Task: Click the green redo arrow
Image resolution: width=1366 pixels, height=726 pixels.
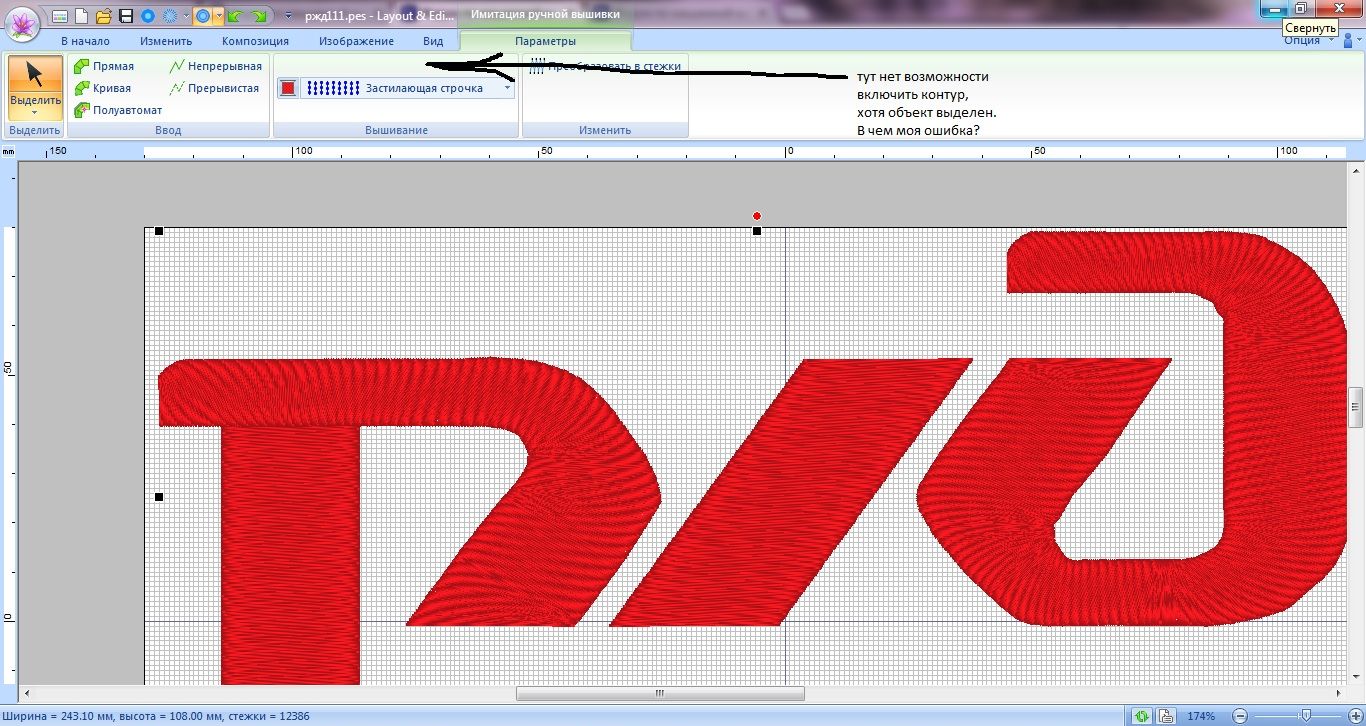Action: [x=259, y=16]
